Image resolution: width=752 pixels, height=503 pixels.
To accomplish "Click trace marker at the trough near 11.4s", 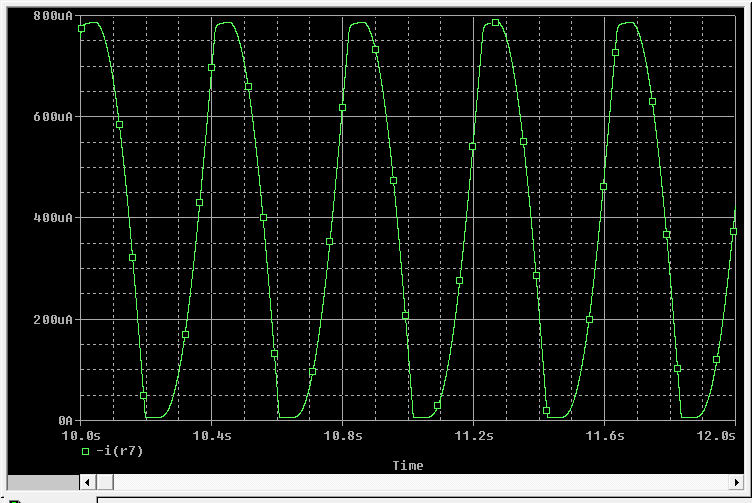I will coord(546,411).
